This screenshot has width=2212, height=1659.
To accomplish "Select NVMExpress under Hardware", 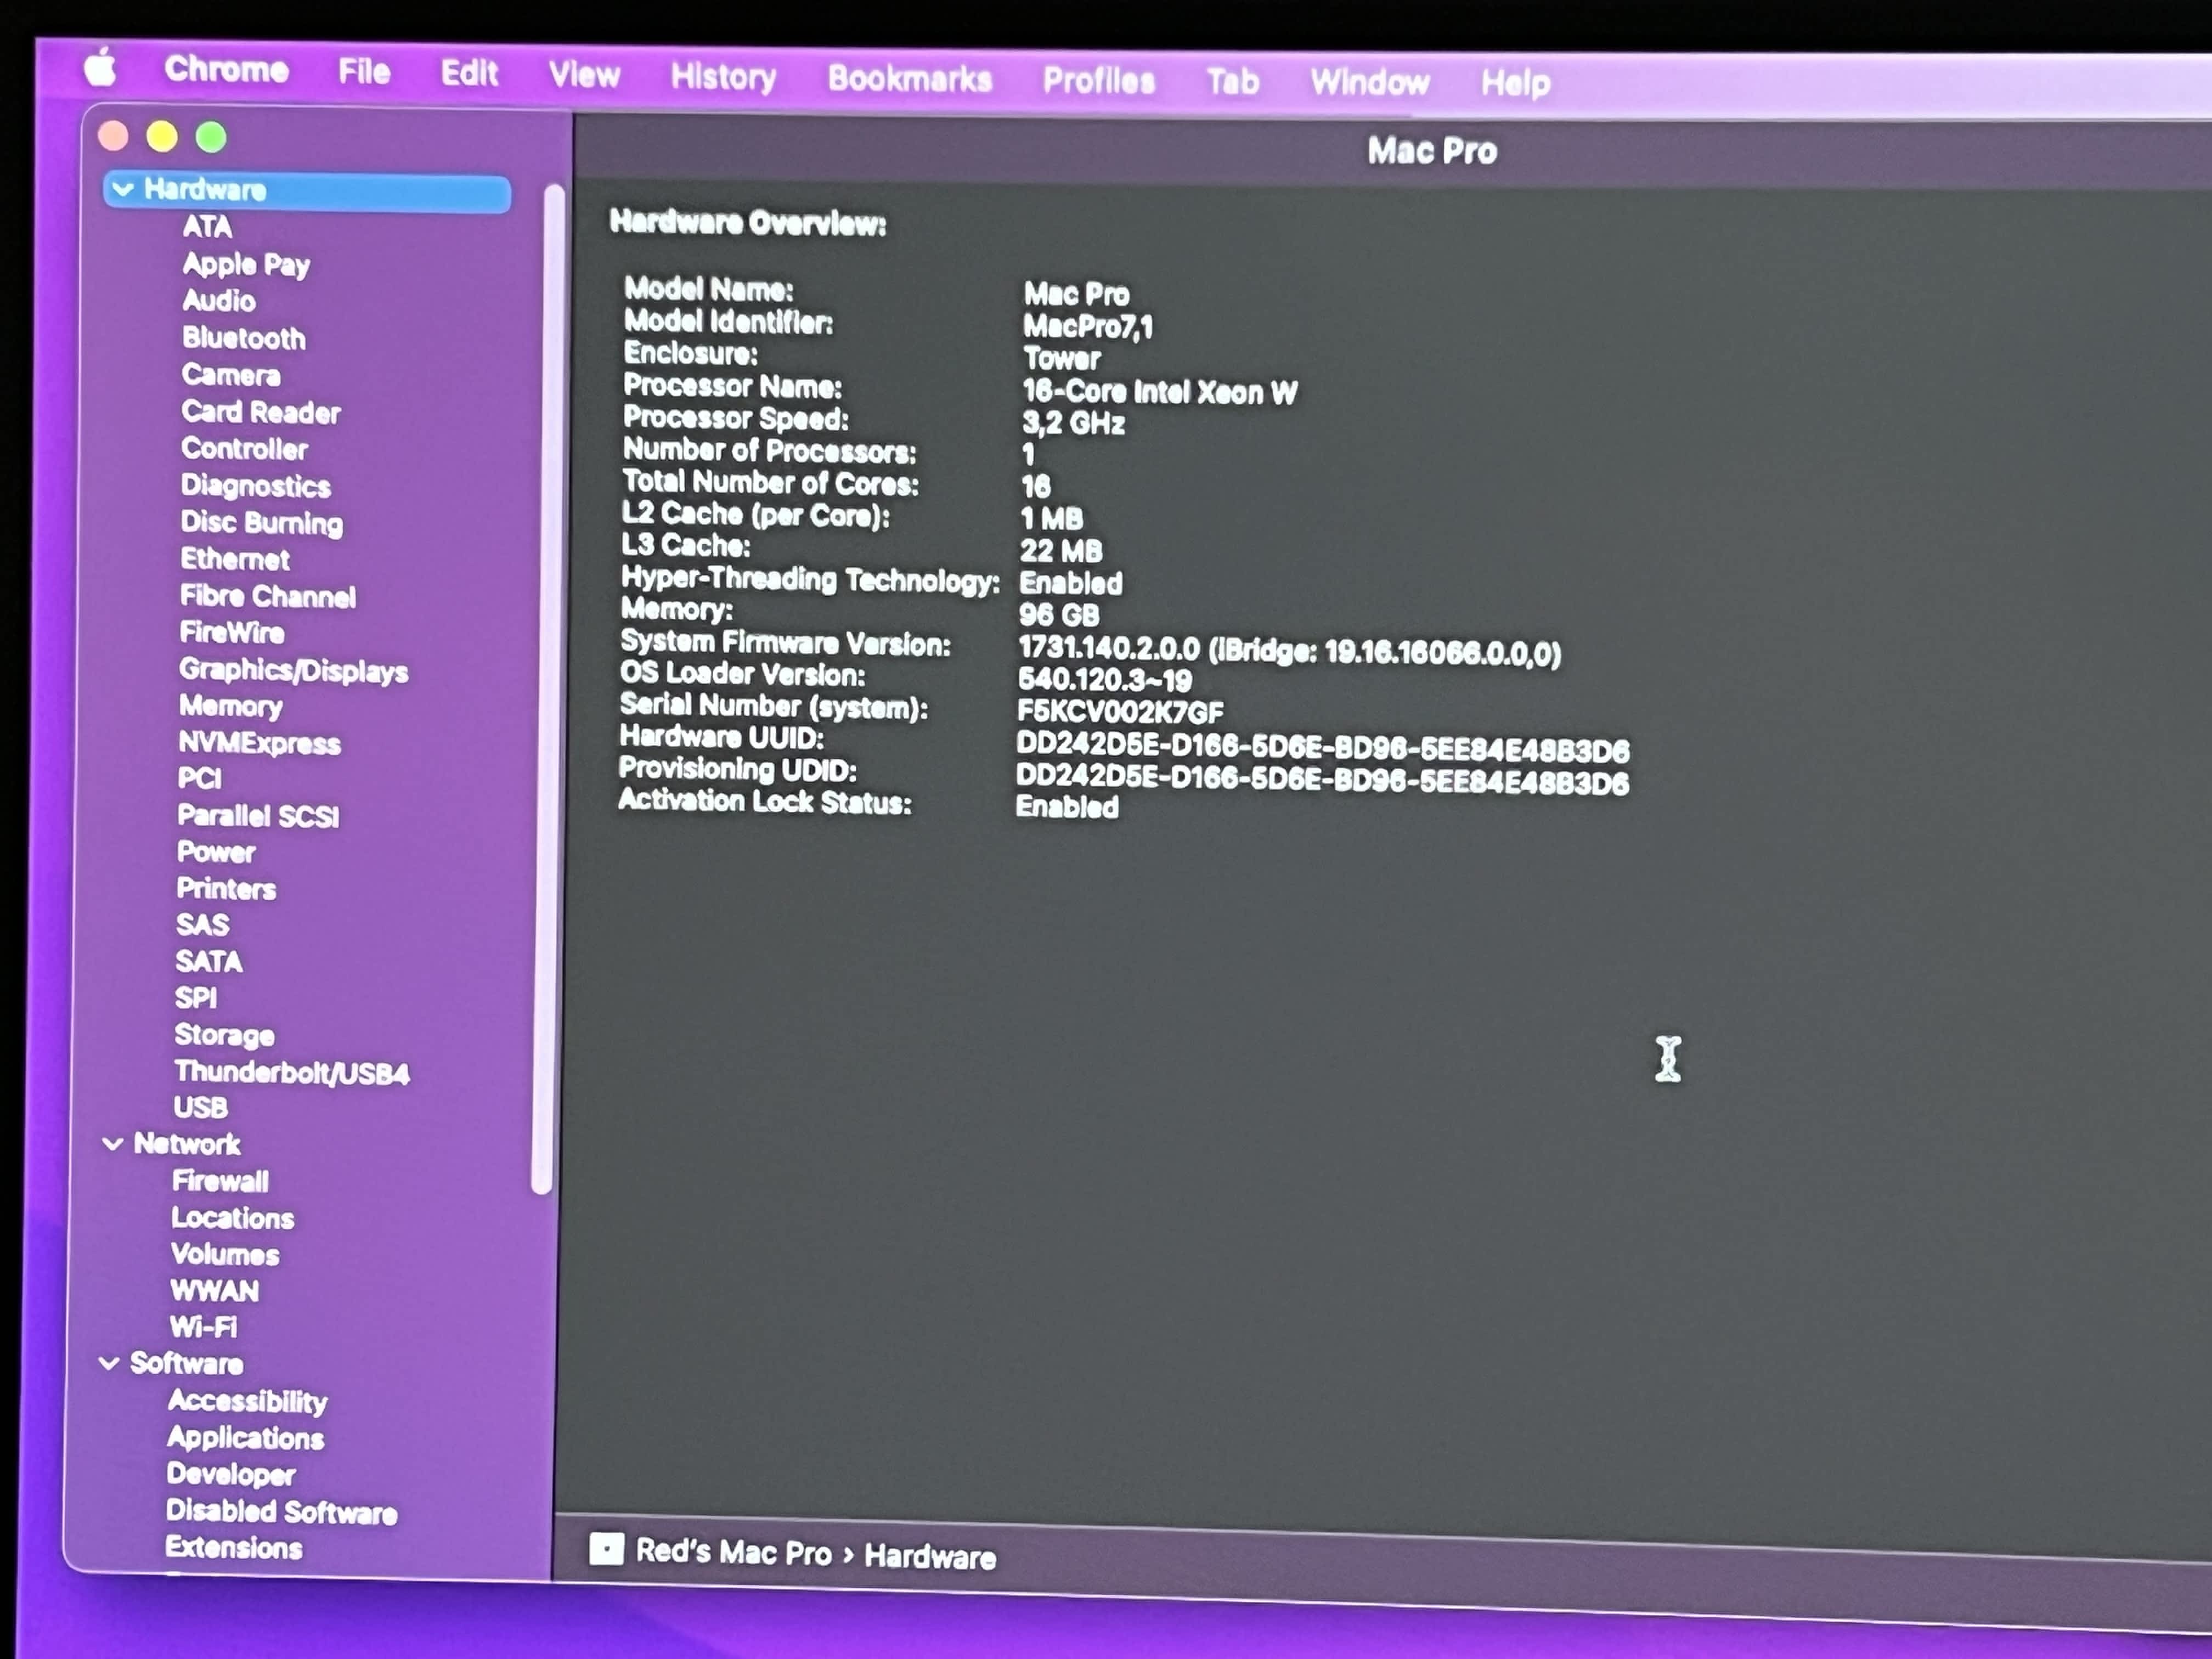I will click(259, 743).
